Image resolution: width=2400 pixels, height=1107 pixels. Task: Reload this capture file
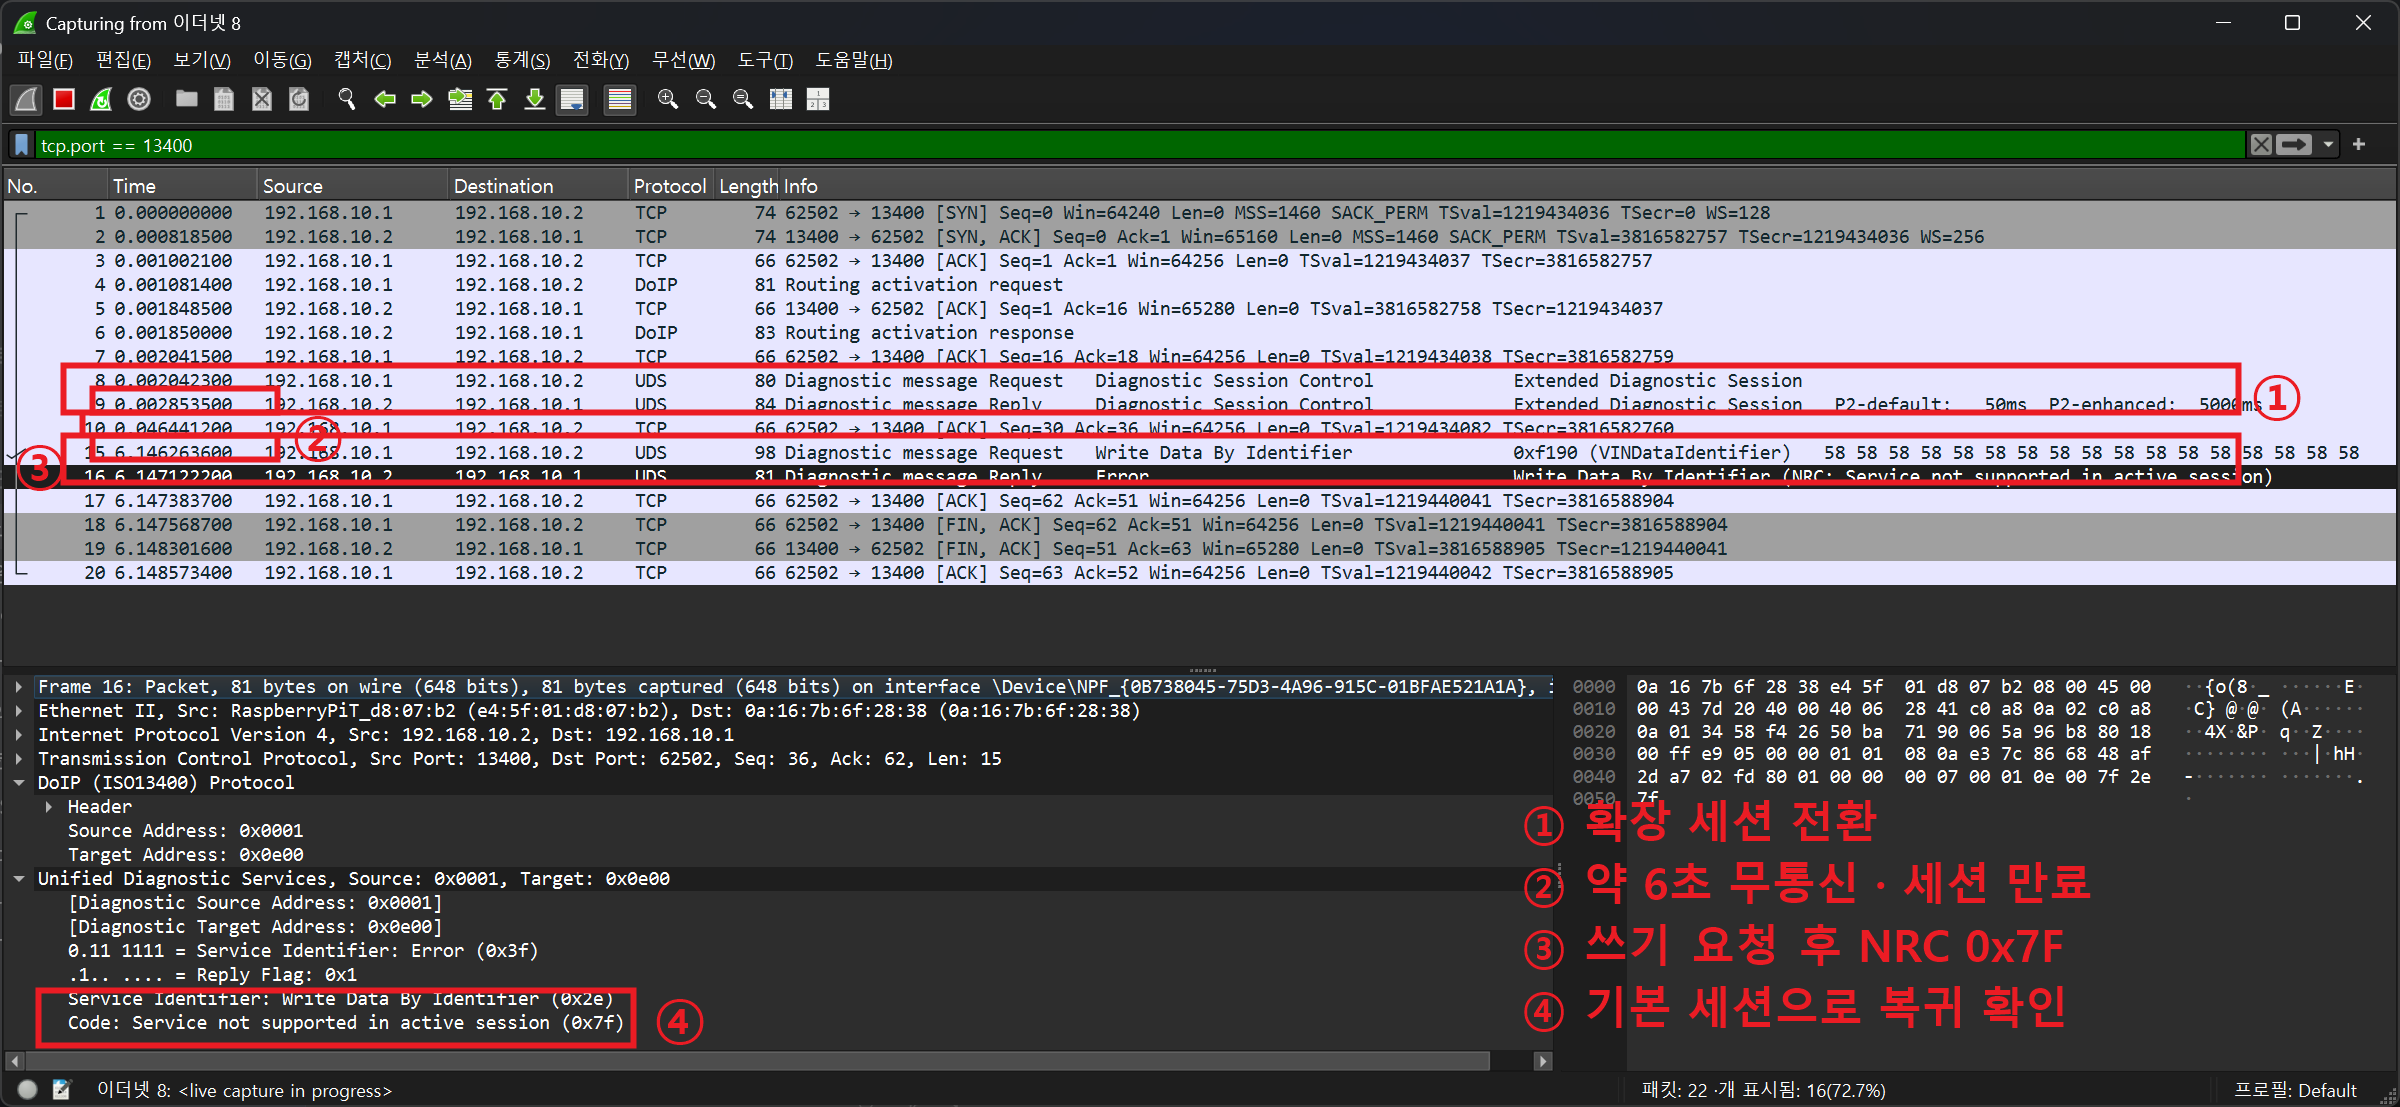coord(299,99)
